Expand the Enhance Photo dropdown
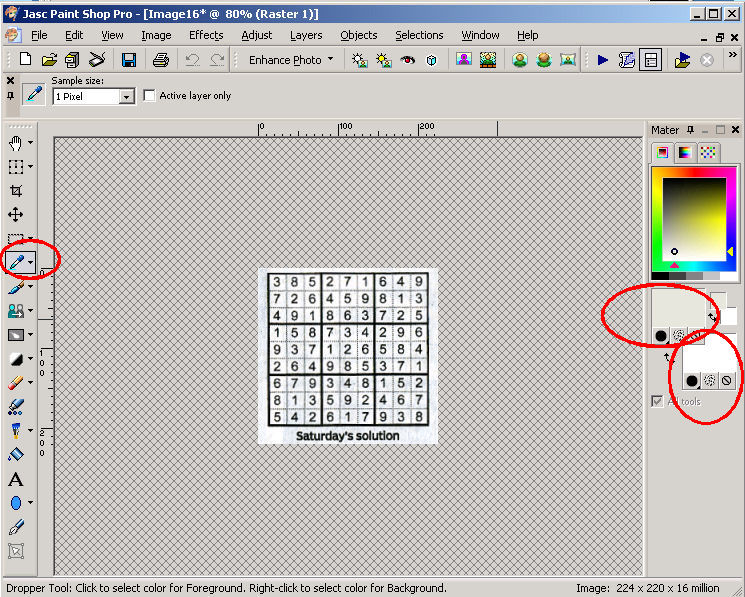The image size is (745, 597). pyautogui.click(x=331, y=60)
